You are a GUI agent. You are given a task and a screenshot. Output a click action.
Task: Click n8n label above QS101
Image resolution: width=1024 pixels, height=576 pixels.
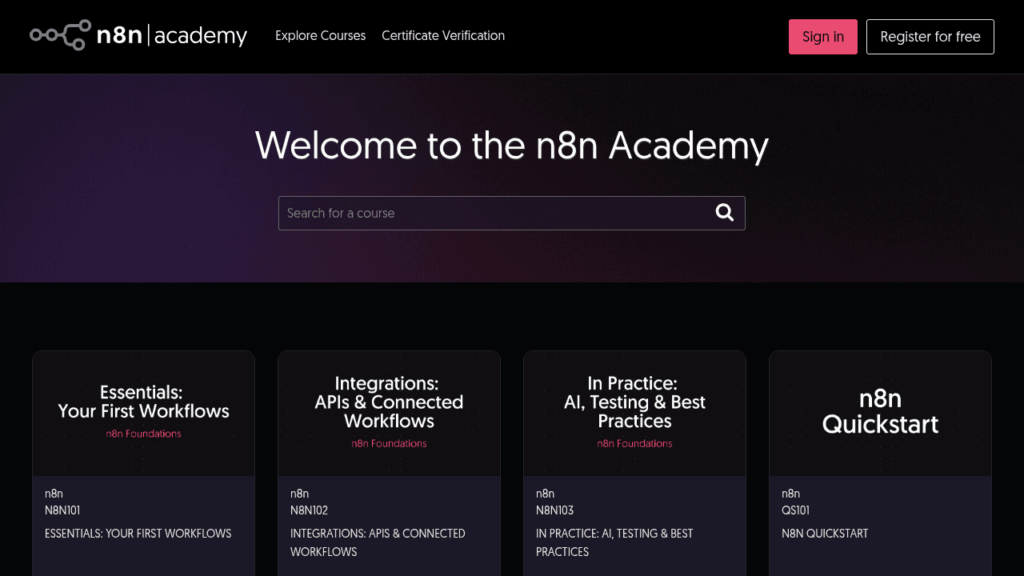tap(790, 494)
